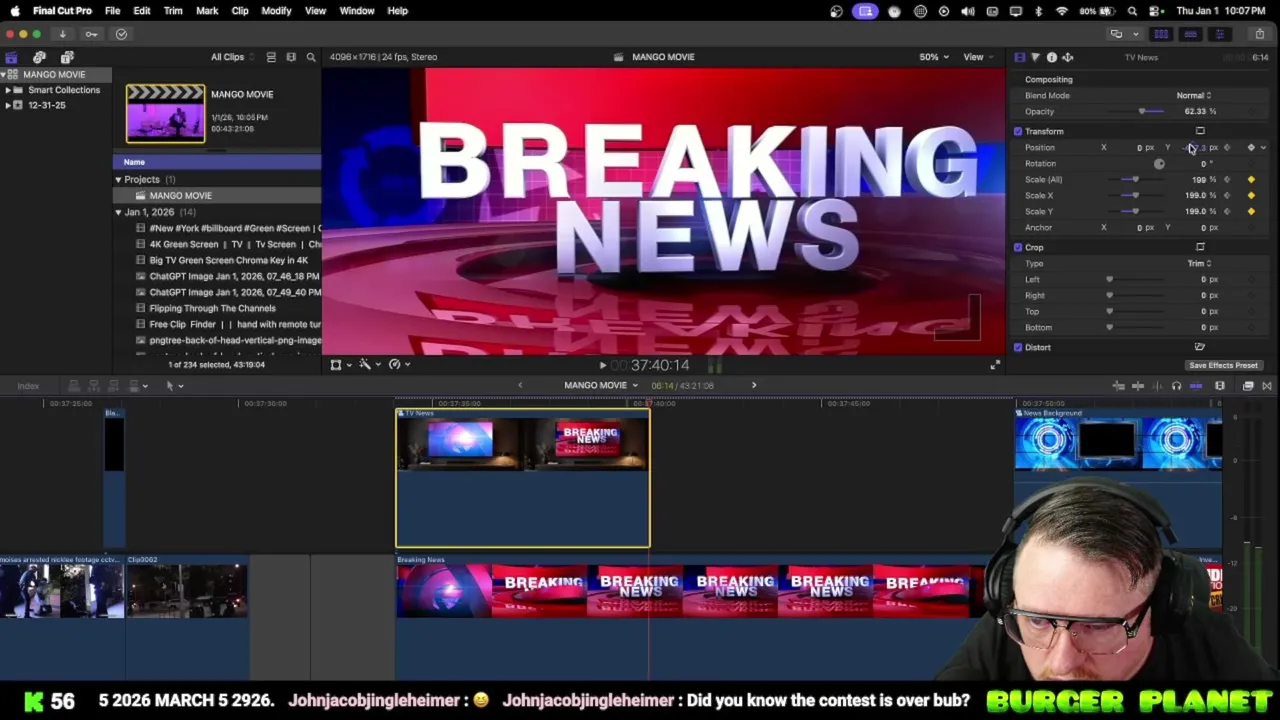The image size is (1280, 720).
Task: Open the File menu
Action: click(112, 11)
